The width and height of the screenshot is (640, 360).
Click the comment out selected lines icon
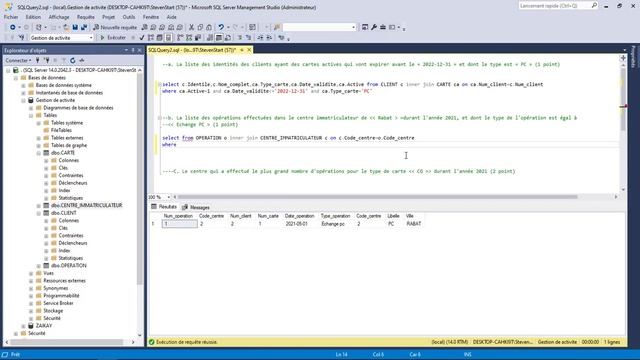pos(240,38)
